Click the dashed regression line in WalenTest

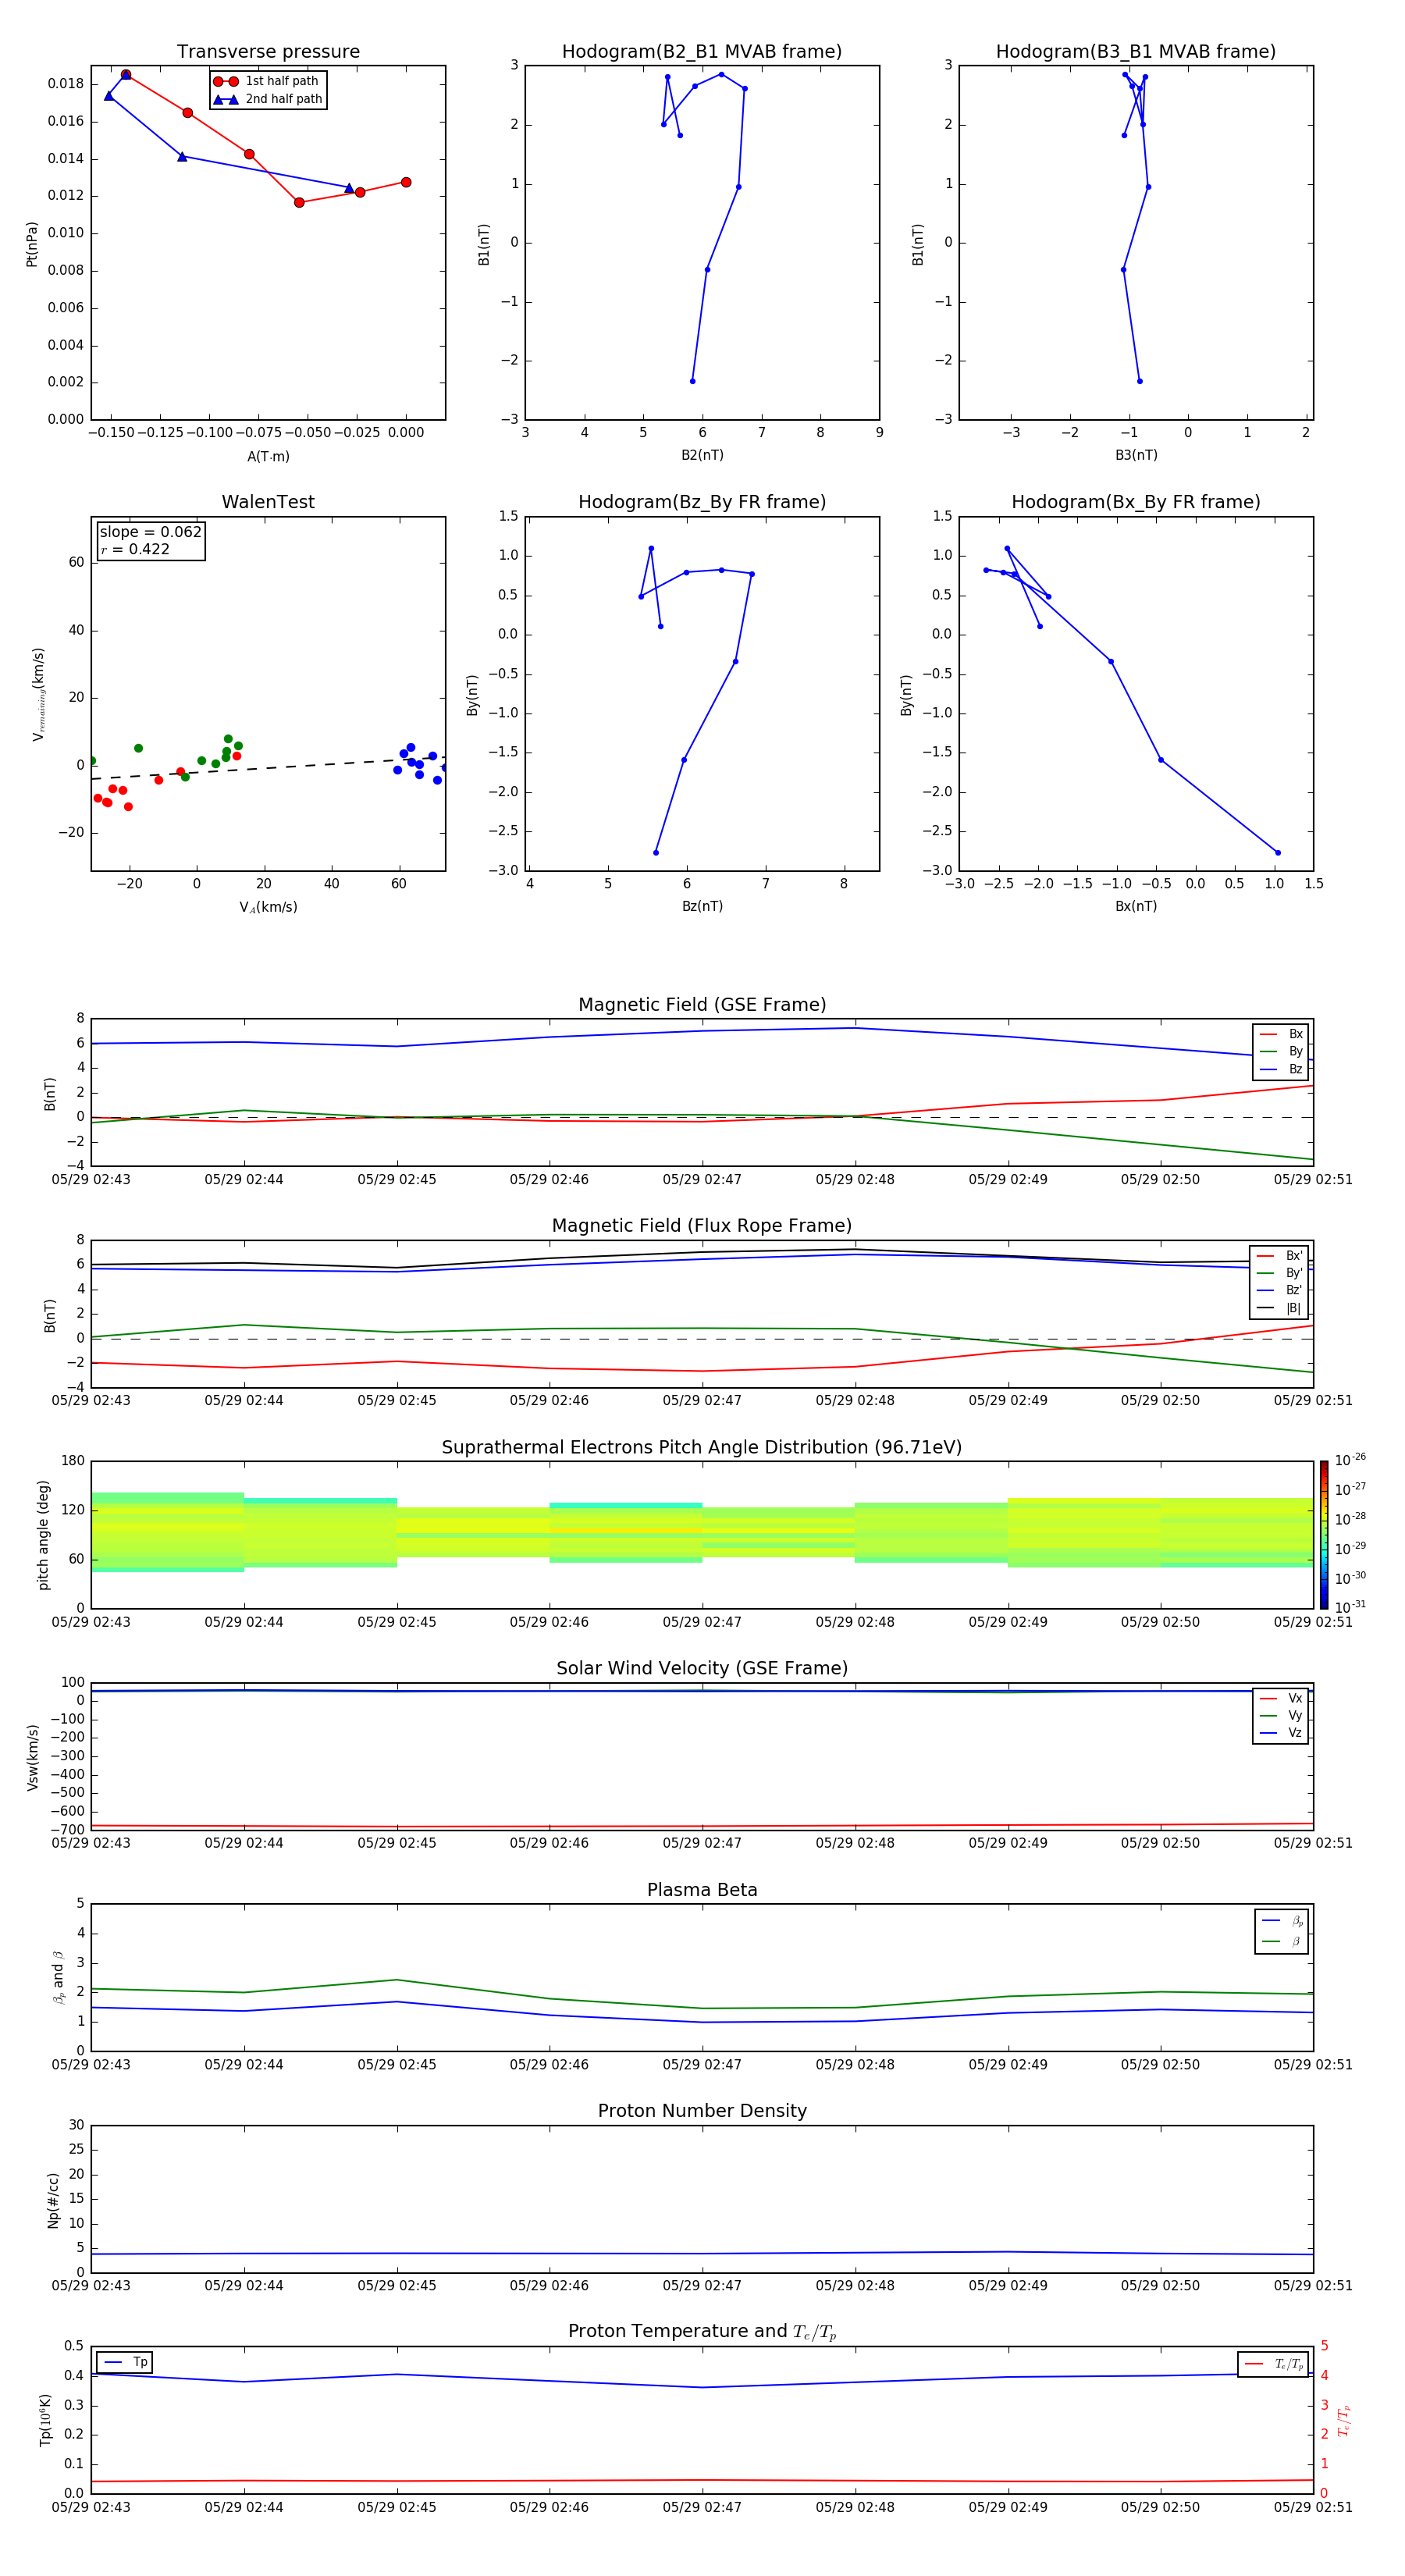pyautogui.click(x=268, y=768)
